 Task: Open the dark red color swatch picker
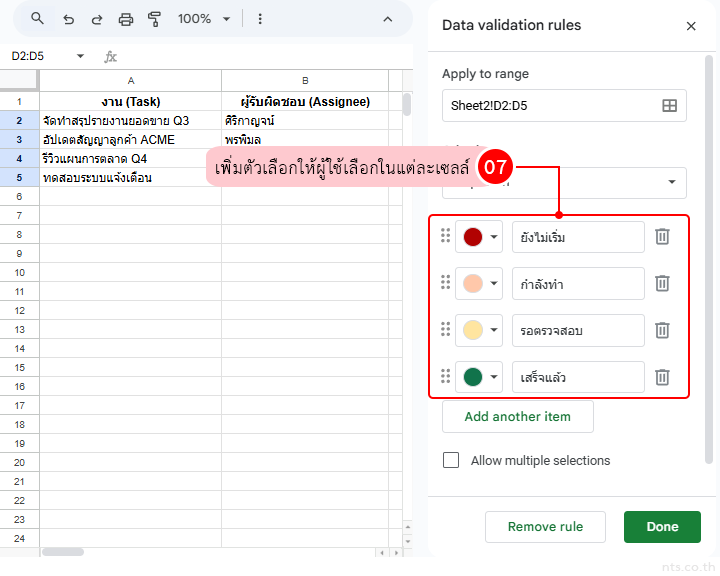click(479, 237)
